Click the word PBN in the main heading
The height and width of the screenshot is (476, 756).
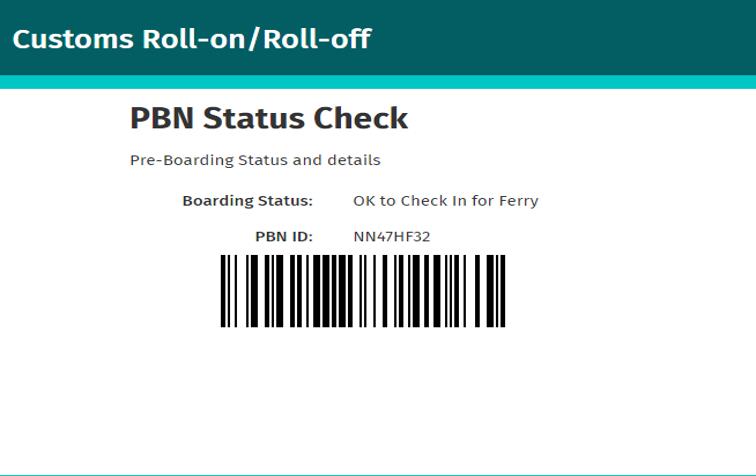162,118
